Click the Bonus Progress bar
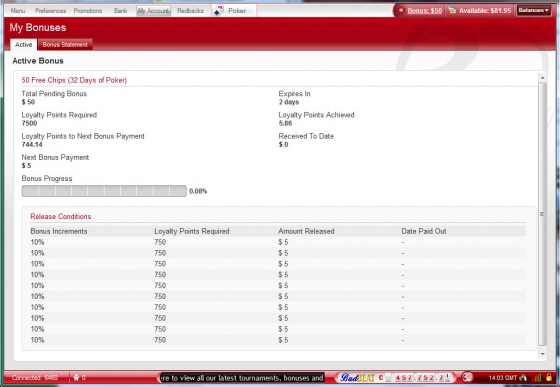The height and width of the screenshot is (387, 560). coord(104,191)
